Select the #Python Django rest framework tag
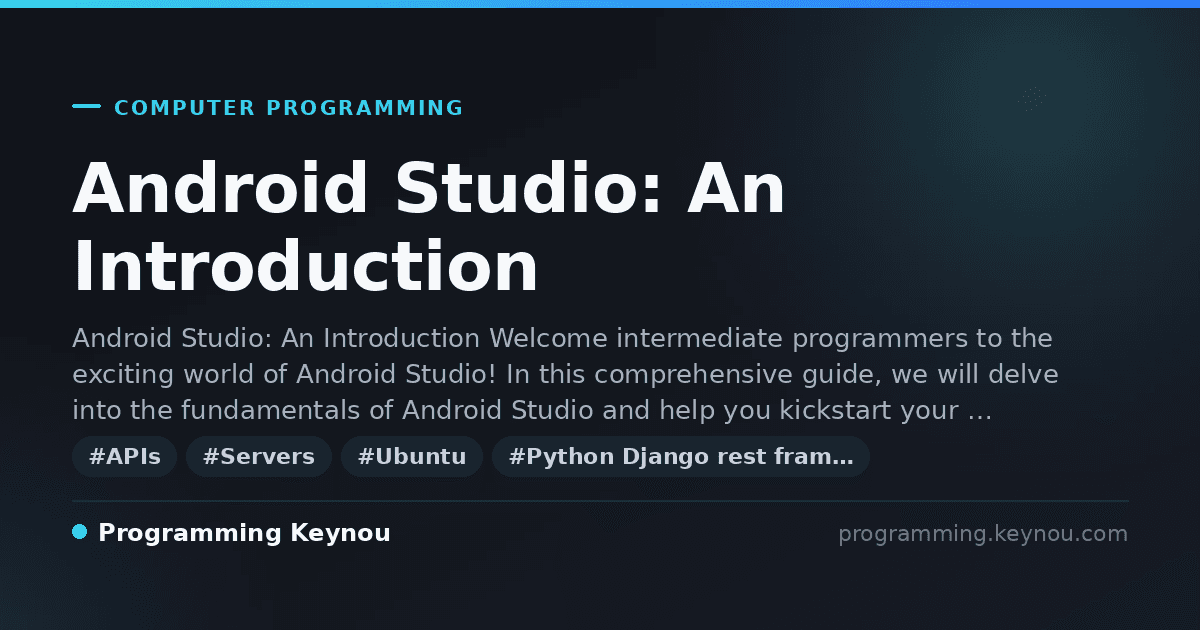Image resolution: width=1200 pixels, height=630 pixels. pos(681,457)
